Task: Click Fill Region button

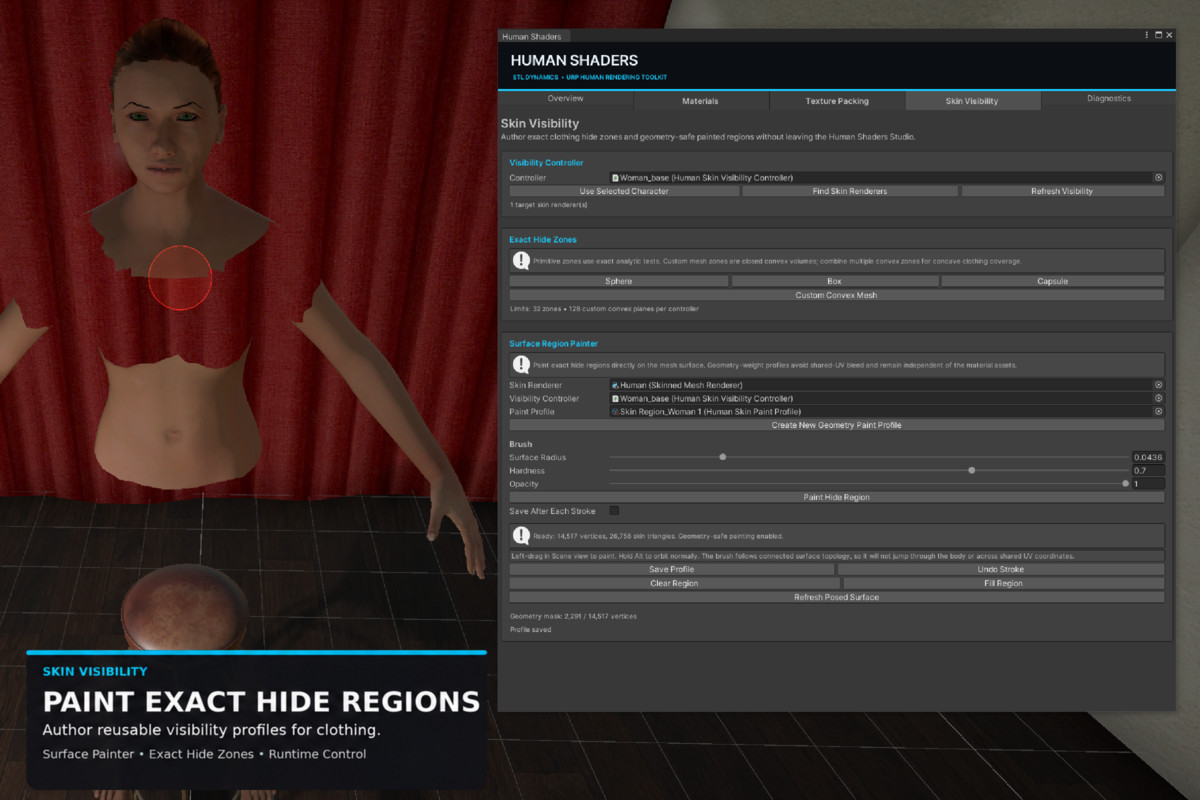Action: pyautogui.click(x=1003, y=583)
